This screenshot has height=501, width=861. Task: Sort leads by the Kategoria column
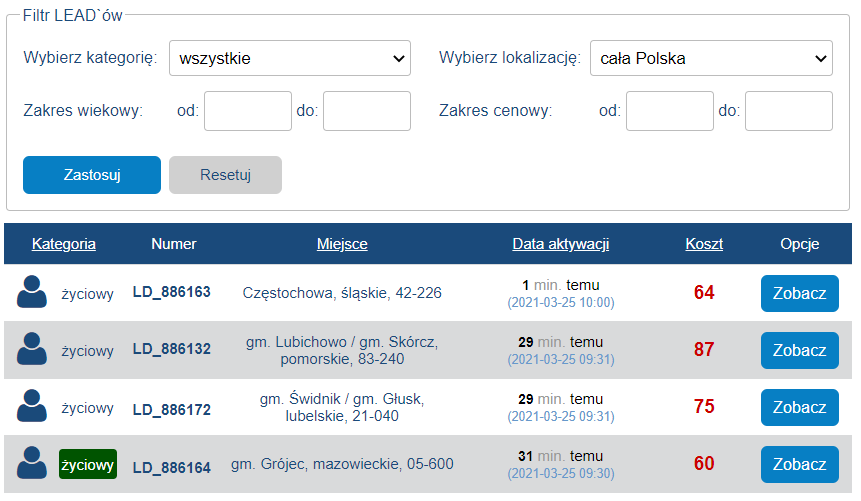pos(64,244)
